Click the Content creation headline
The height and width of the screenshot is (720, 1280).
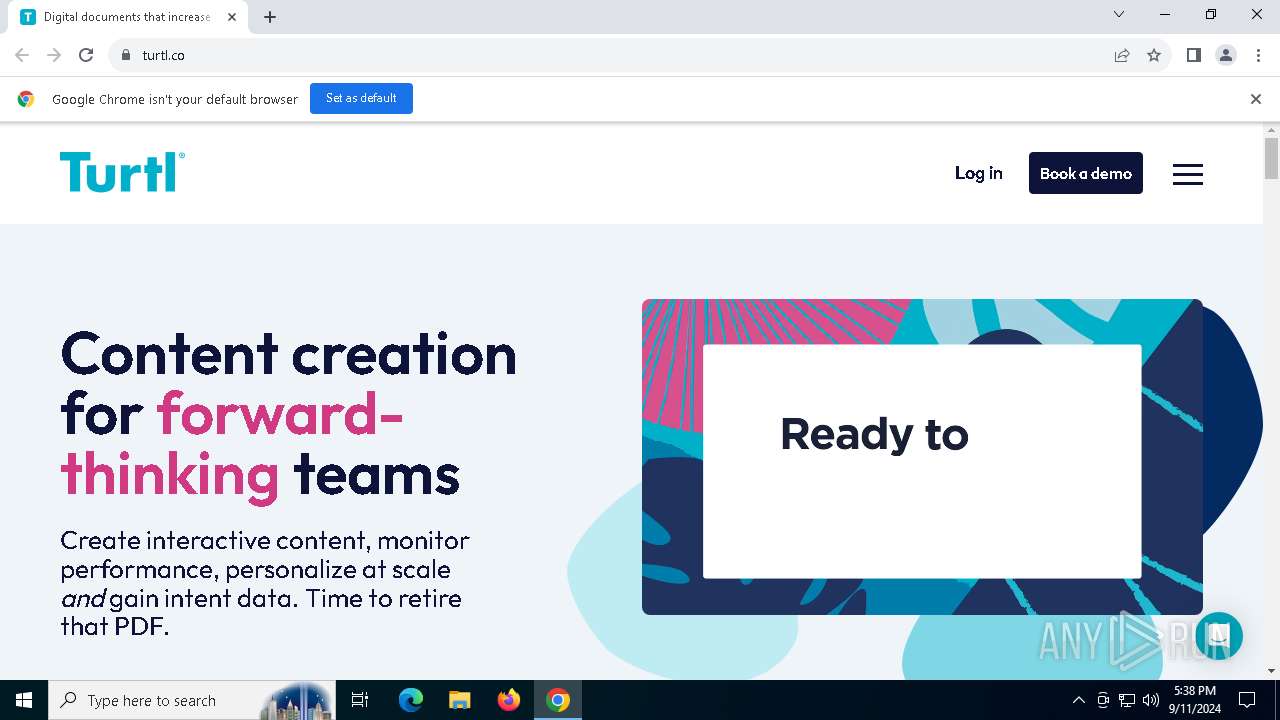tap(288, 414)
